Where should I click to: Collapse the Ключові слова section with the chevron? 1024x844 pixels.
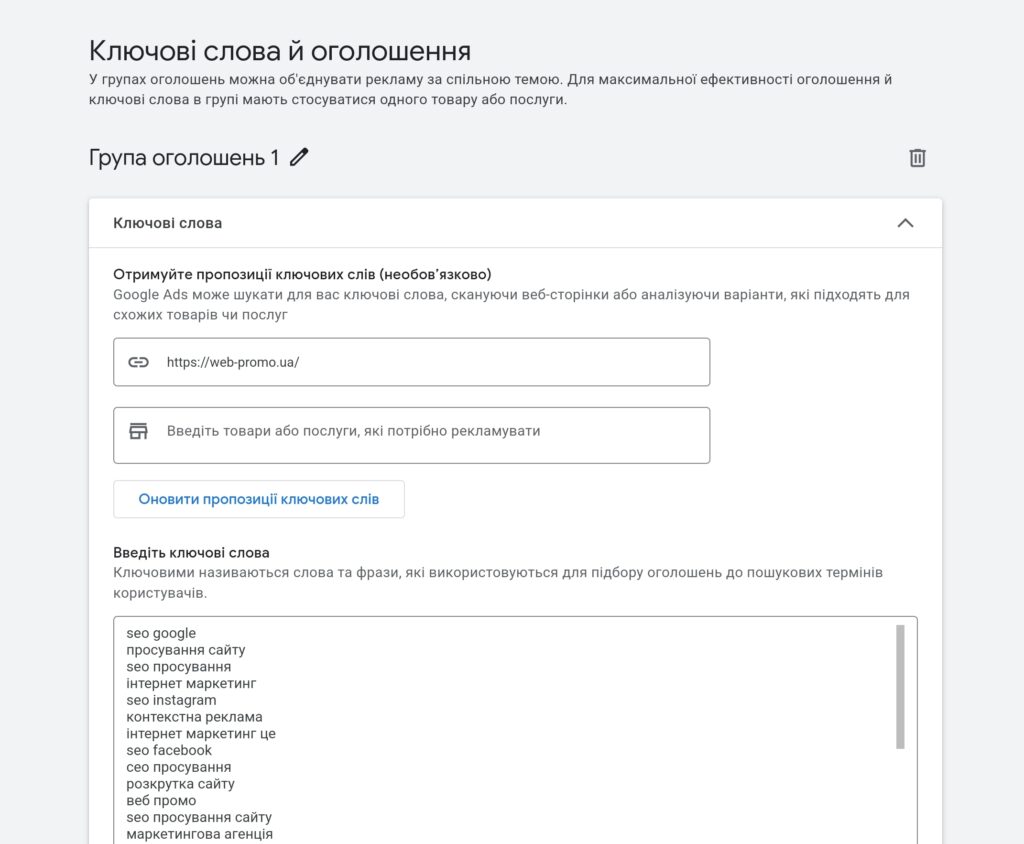coord(906,224)
